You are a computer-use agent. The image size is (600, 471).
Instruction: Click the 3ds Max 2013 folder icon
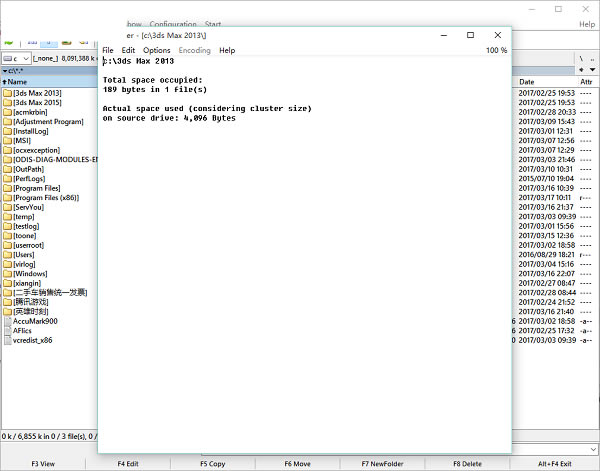point(7,92)
